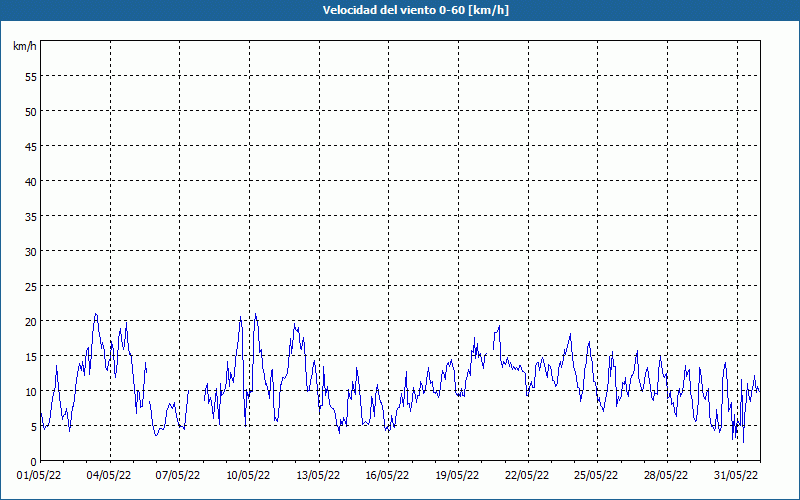Click the date label 13/05/22
The image size is (800, 500).
pyautogui.click(x=318, y=476)
